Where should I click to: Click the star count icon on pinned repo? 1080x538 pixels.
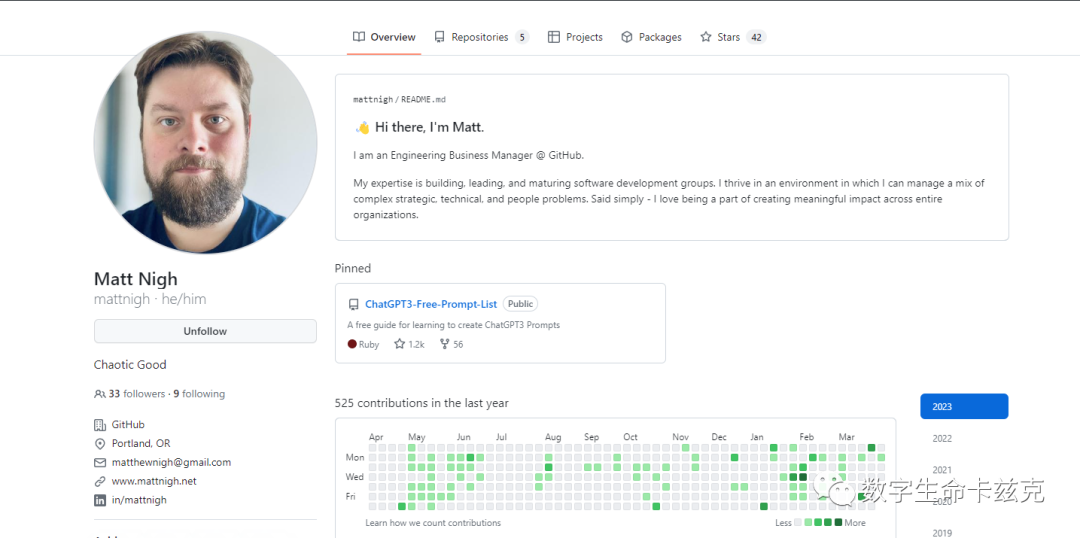pos(400,344)
